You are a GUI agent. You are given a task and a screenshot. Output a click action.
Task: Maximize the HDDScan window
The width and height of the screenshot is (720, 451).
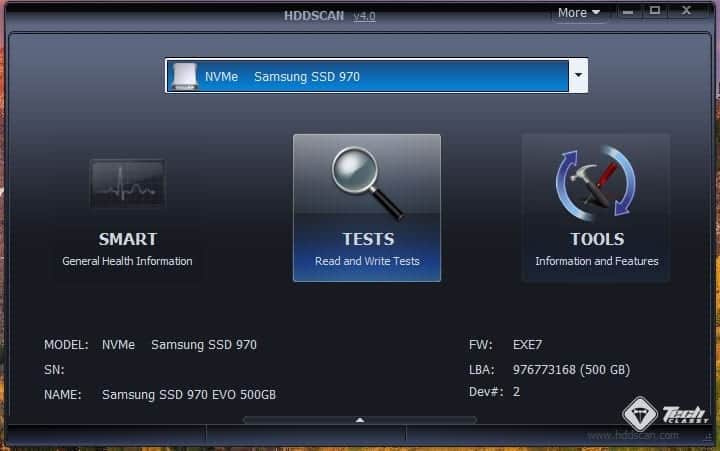(655, 11)
